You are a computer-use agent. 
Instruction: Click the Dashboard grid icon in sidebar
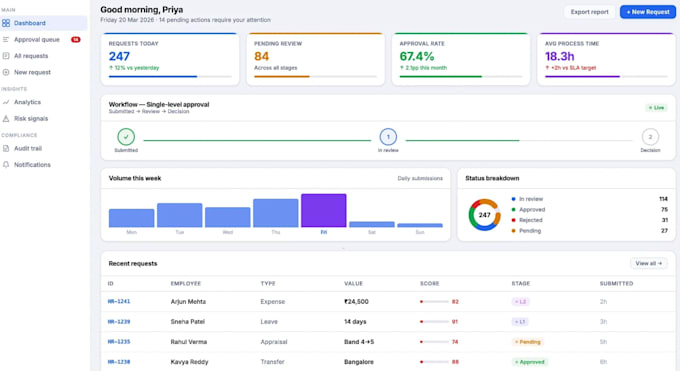pyautogui.click(x=6, y=23)
